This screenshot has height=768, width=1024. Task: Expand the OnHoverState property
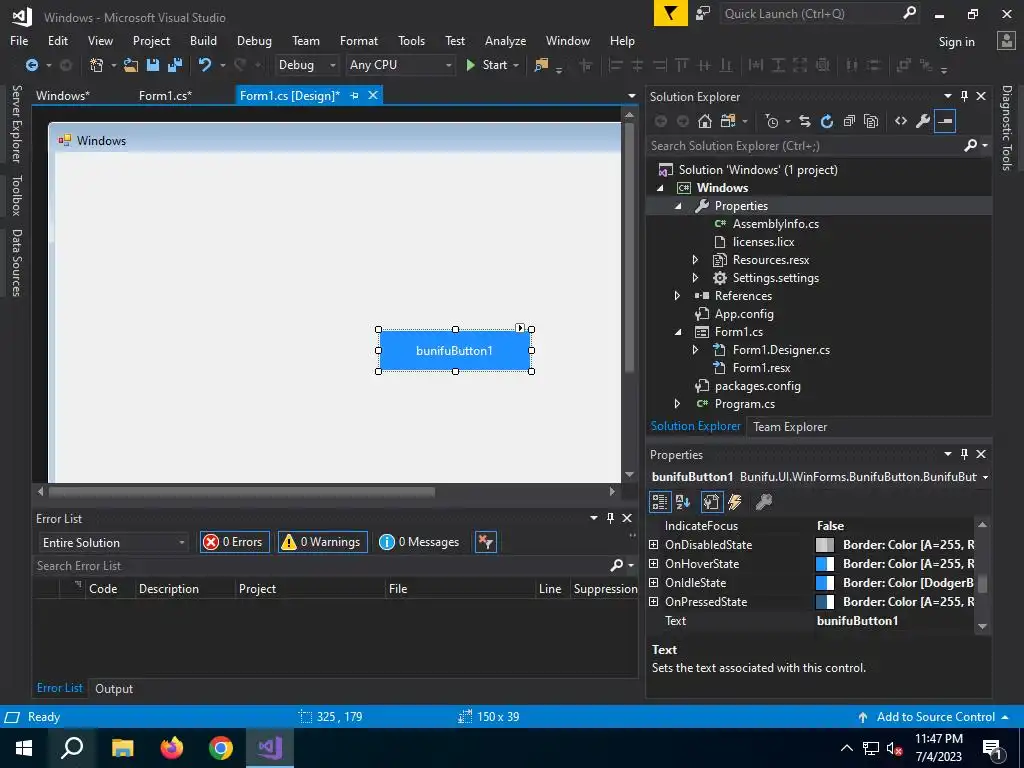click(653, 563)
